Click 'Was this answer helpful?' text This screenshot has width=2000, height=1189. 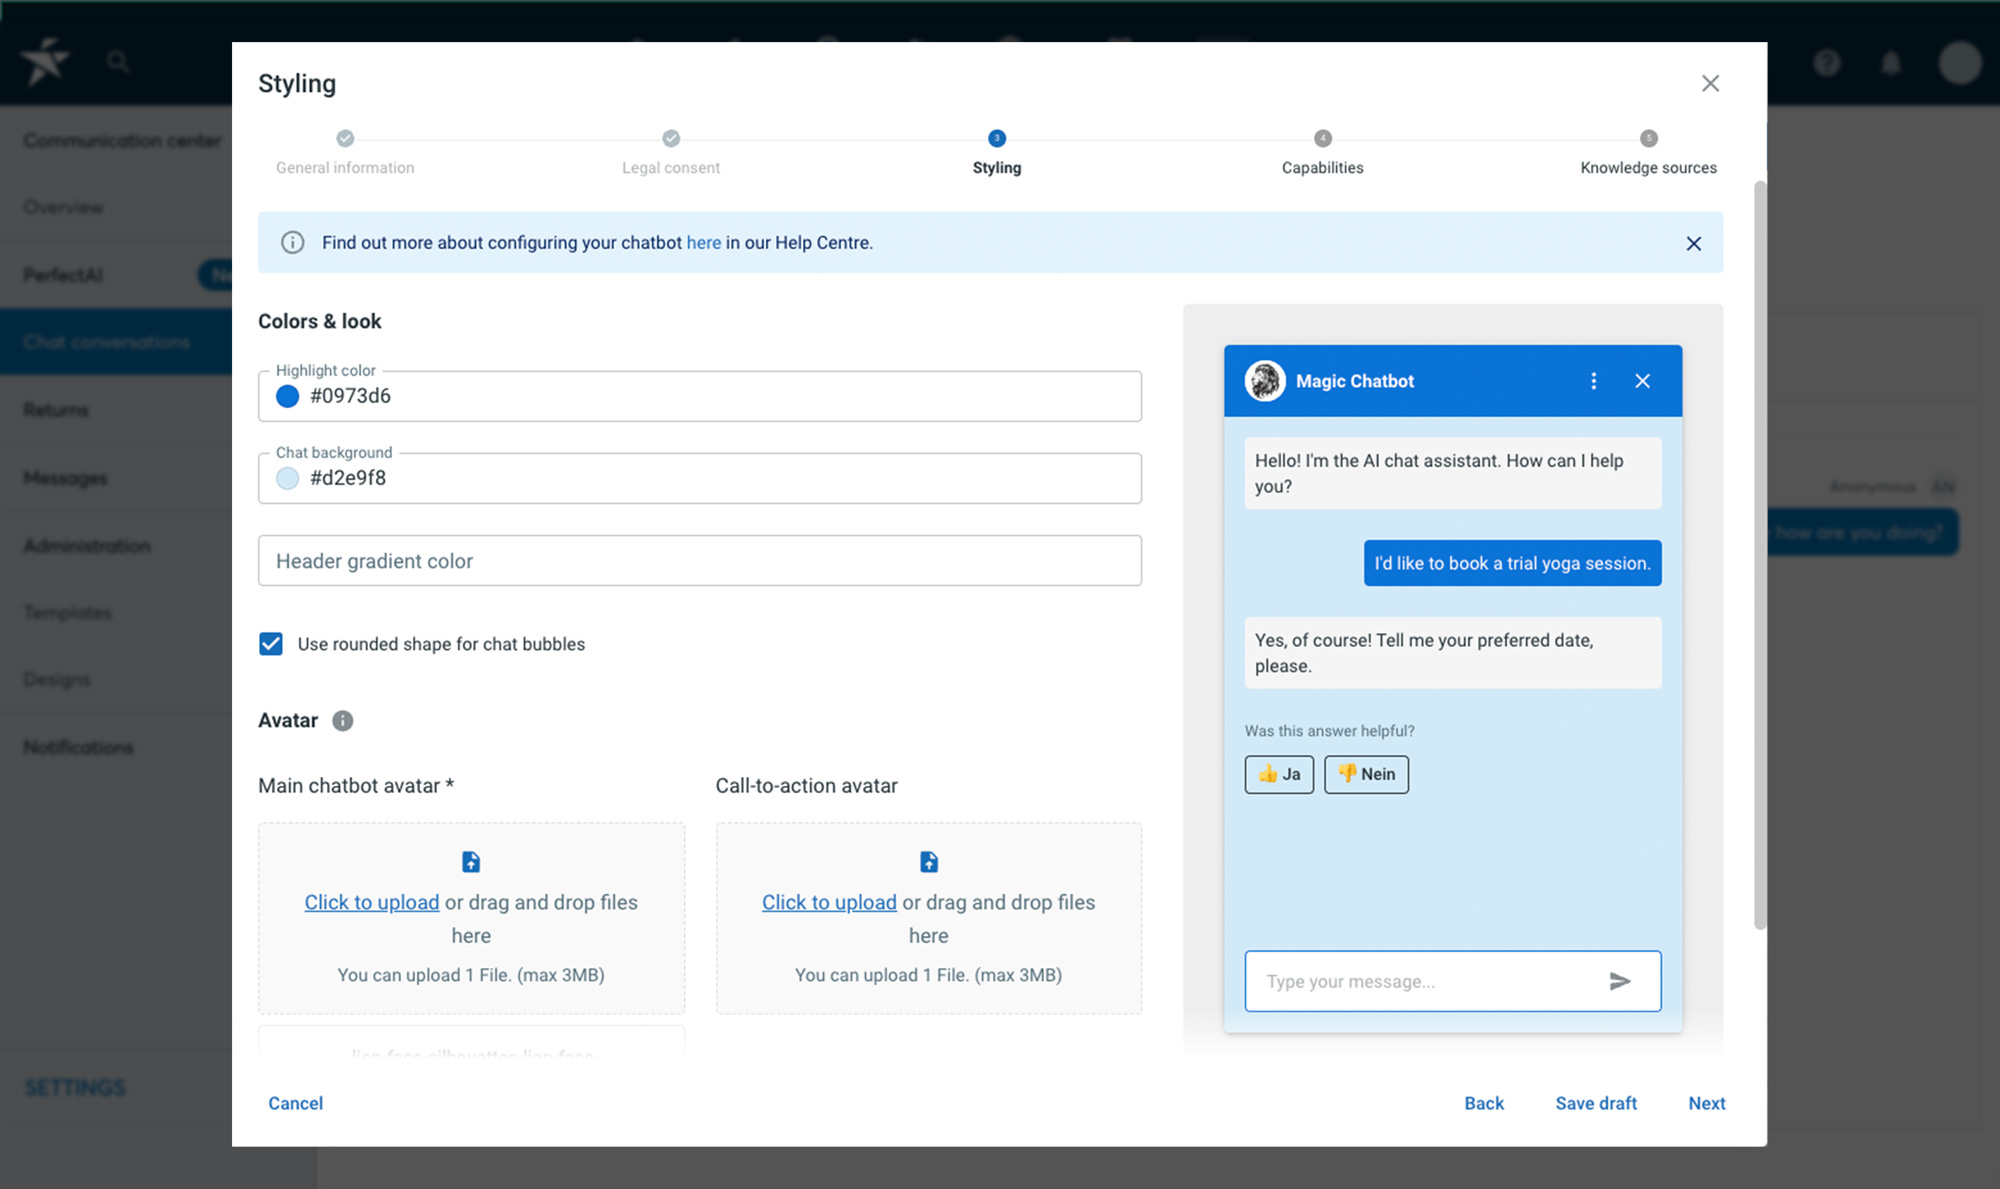(1329, 731)
